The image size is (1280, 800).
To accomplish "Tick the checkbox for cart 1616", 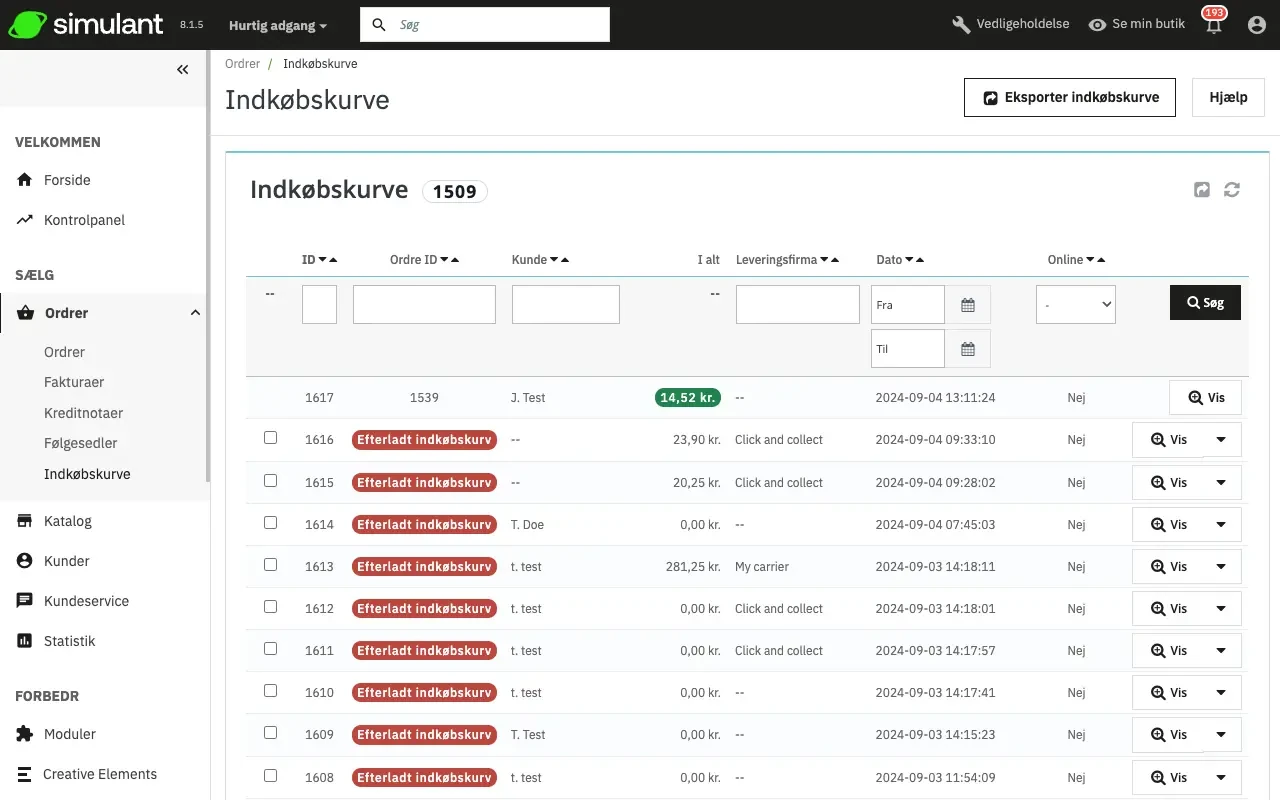I will point(270,438).
